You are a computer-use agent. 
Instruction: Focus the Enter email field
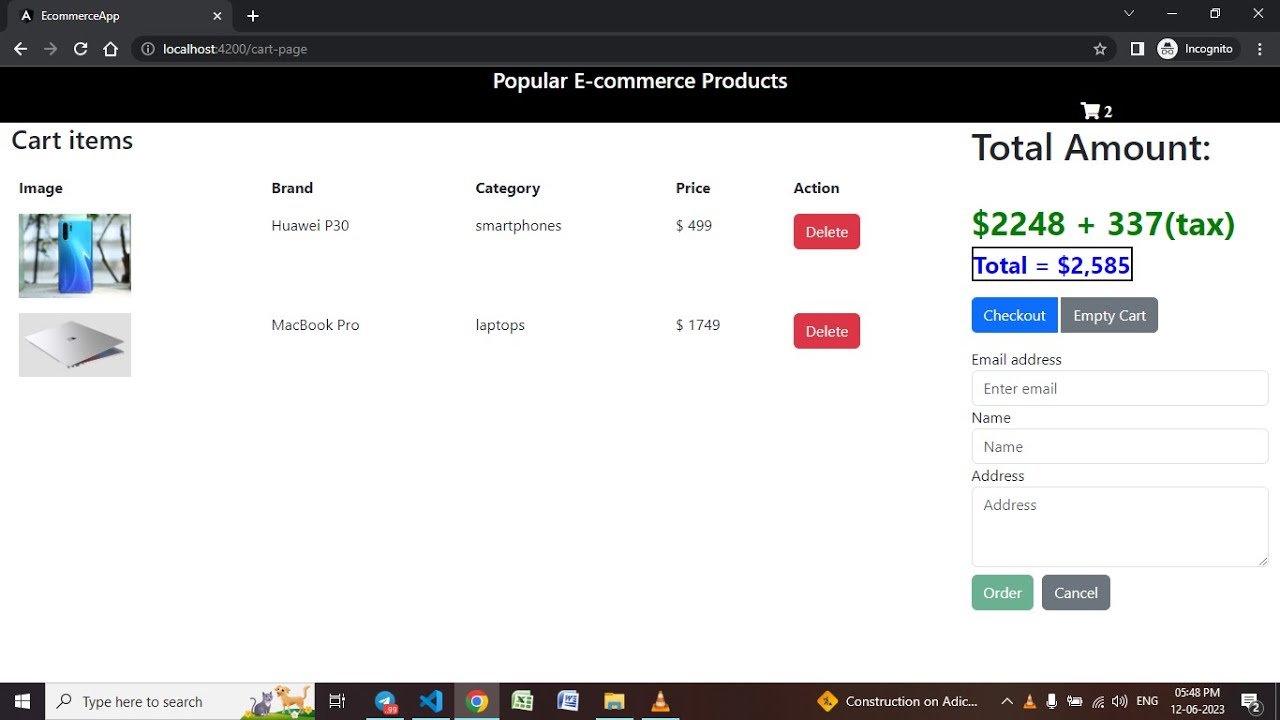(x=1120, y=388)
